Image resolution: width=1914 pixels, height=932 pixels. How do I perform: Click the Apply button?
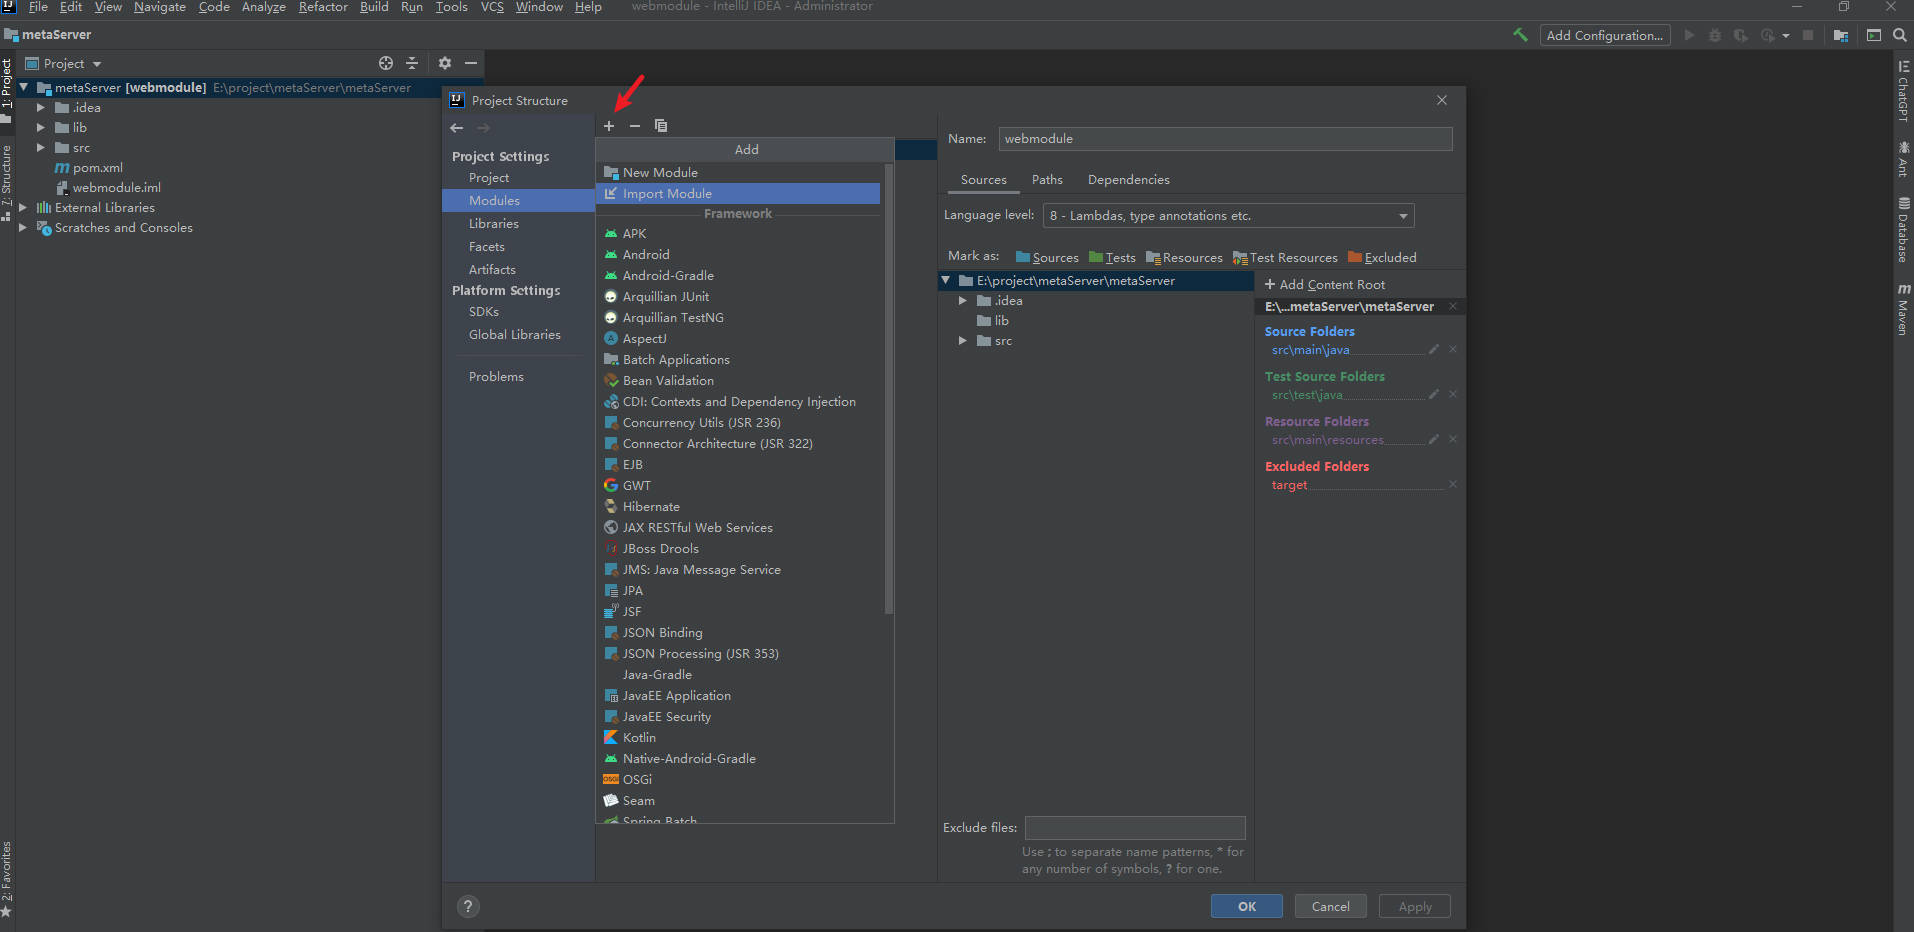point(1415,906)
